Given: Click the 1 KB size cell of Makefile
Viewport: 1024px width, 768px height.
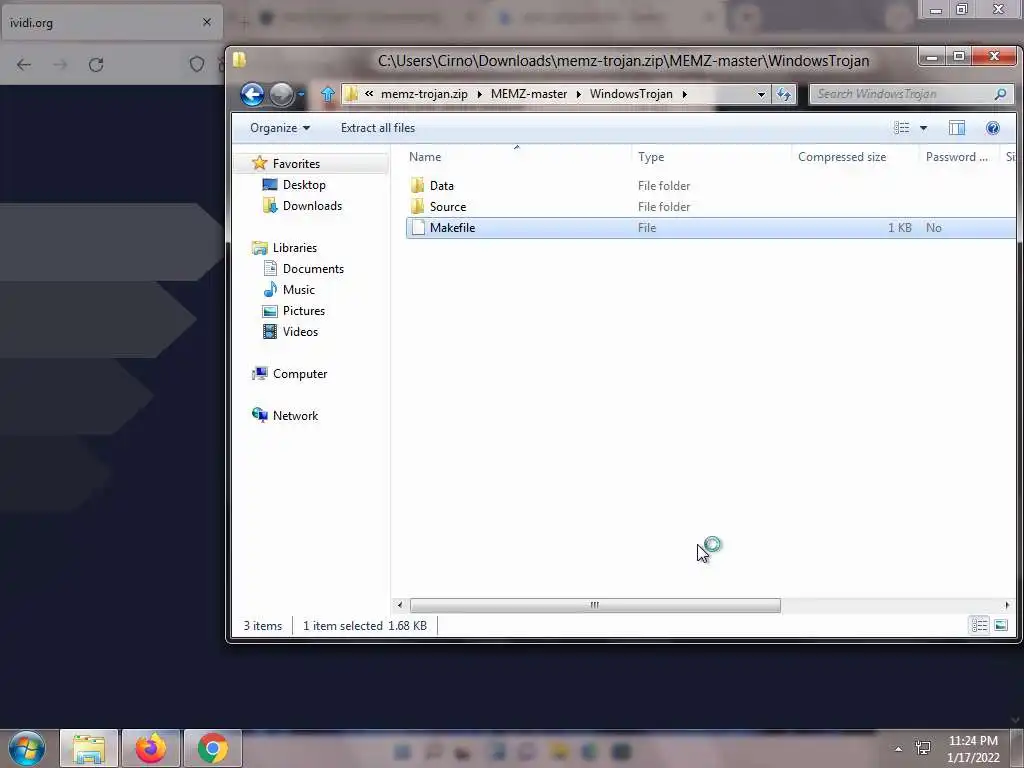Looking at the screenshot, I should click(899, 227).
